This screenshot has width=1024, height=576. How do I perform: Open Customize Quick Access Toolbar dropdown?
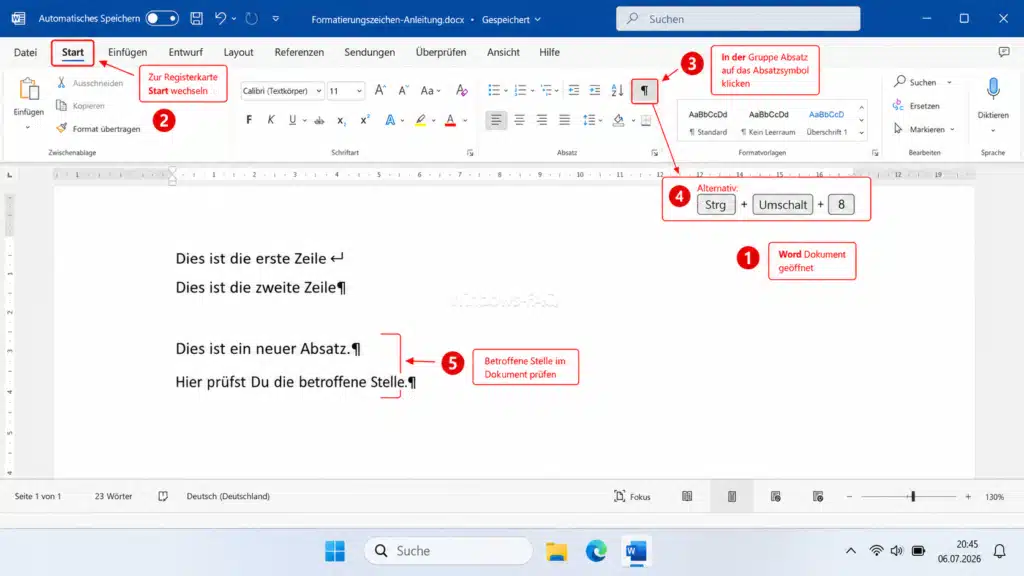pos(276,19)
